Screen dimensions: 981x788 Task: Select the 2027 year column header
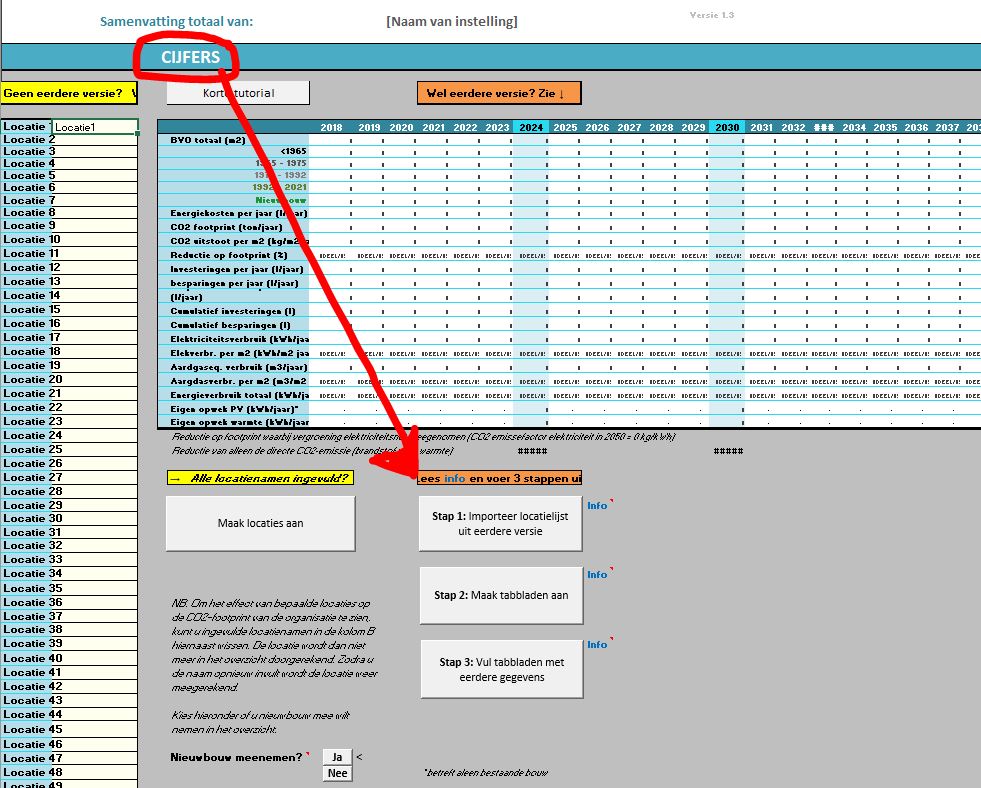click(629, 127)
